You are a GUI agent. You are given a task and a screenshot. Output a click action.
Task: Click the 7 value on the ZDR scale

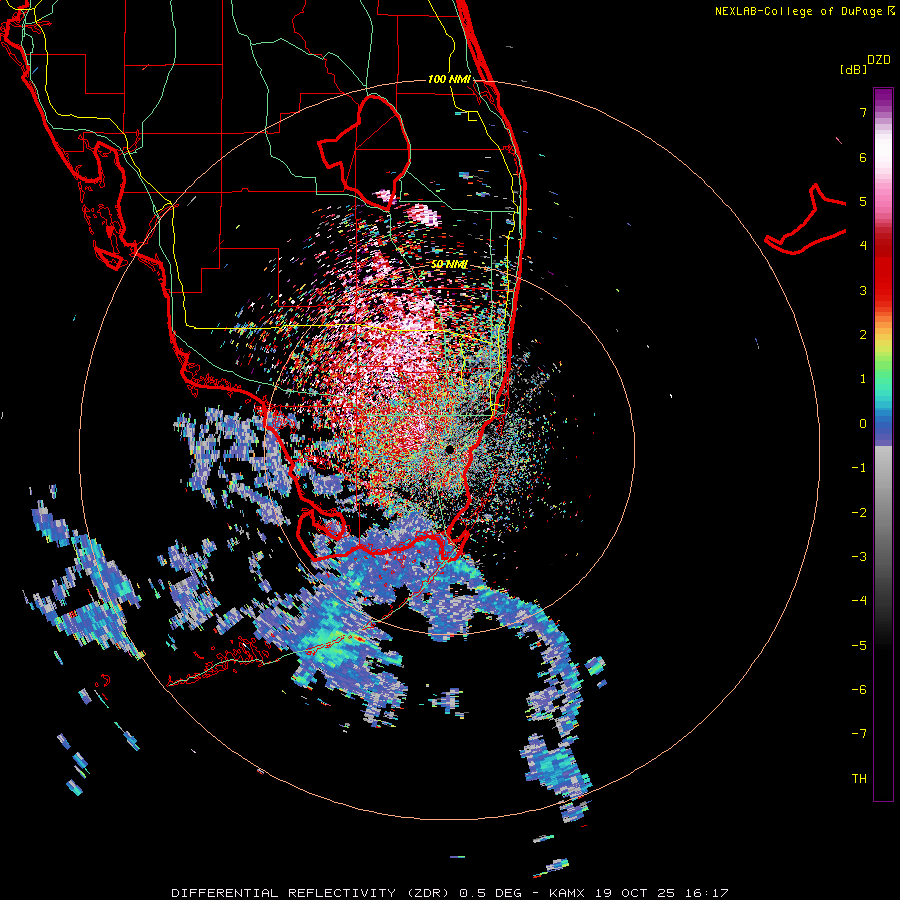click(x=863, y=112)
